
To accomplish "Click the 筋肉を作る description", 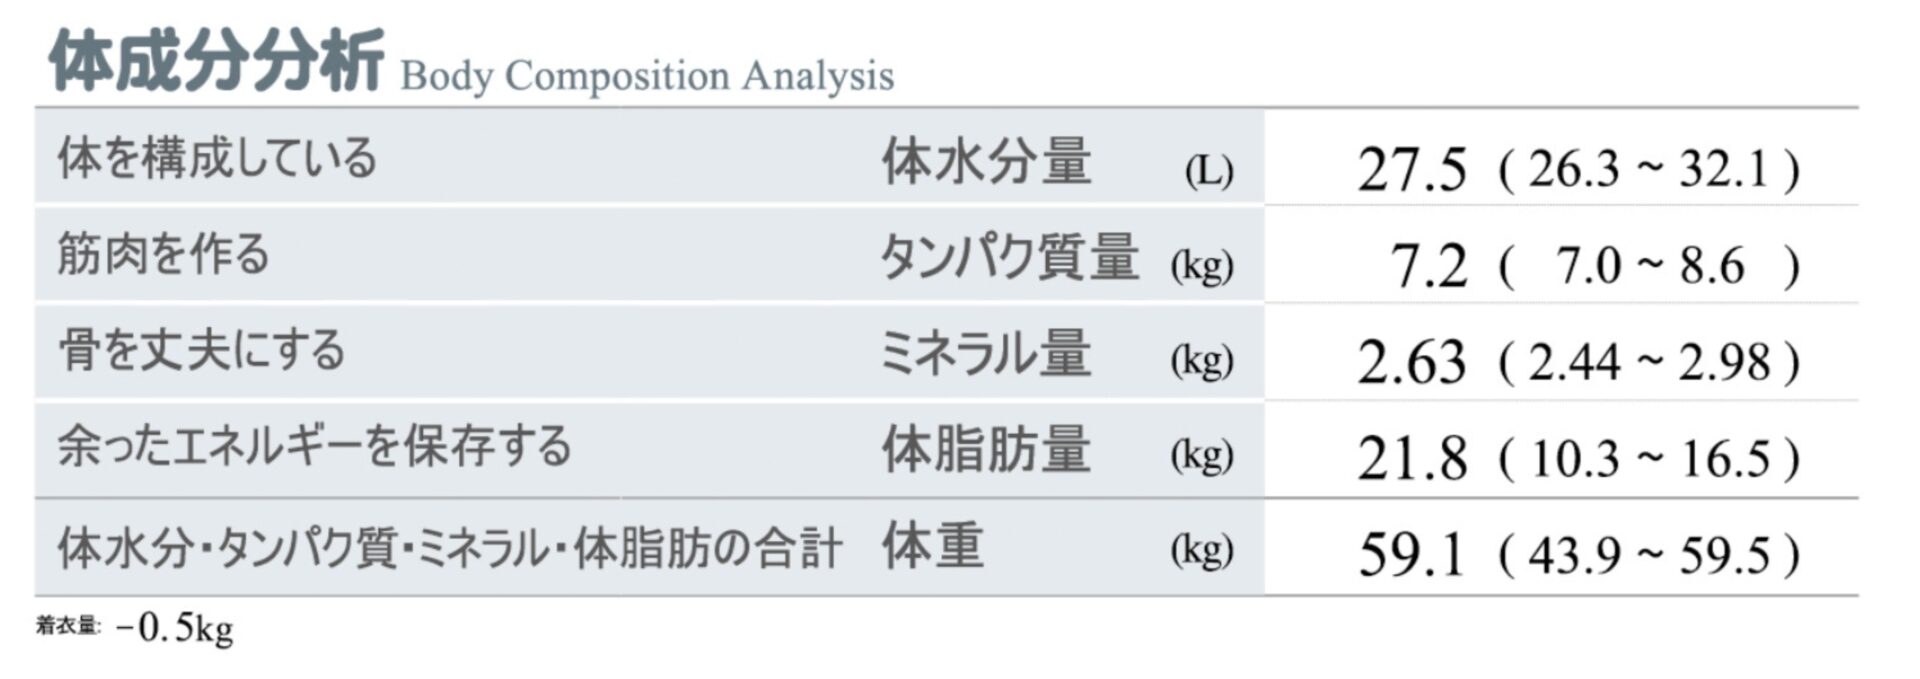I will pyautogui.click(x=163, y=254).
